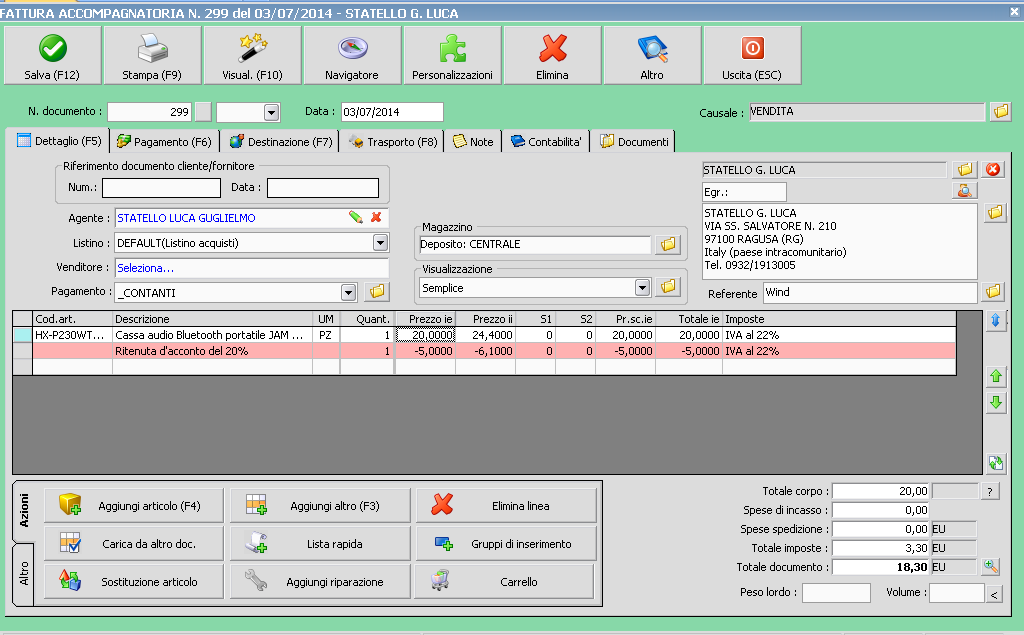
Task: Open the Referente folder icon
Action: click(993, 291)
